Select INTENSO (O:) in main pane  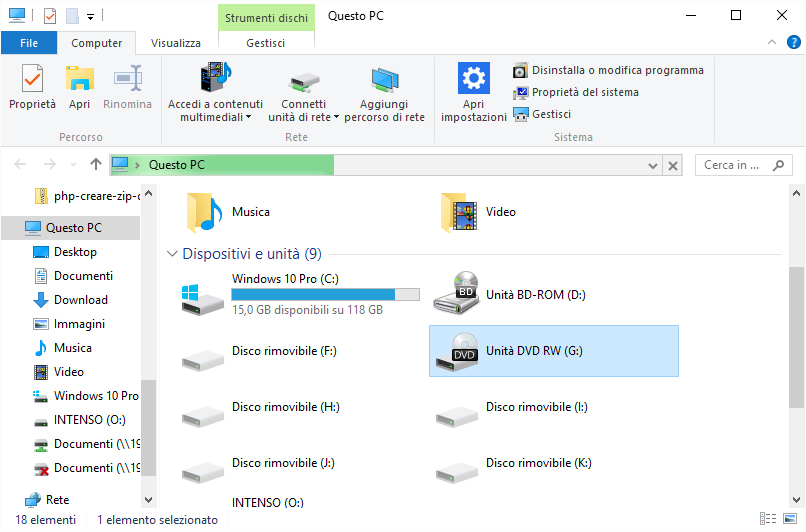point(268,502)
